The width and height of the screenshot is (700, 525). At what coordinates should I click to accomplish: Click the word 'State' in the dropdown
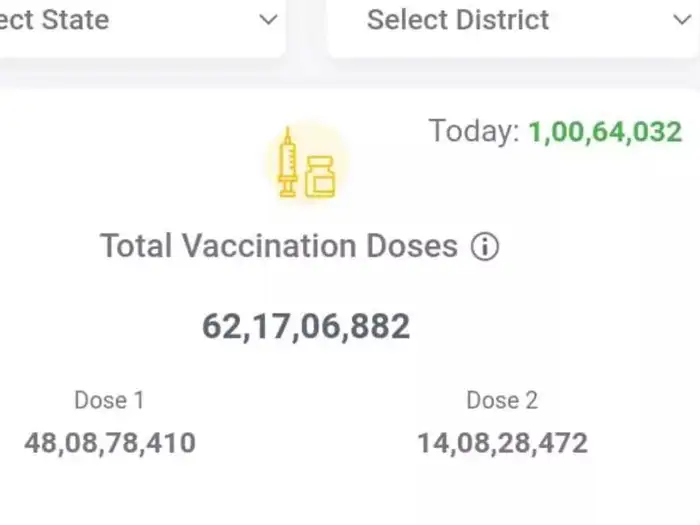[x=75, y=19]
